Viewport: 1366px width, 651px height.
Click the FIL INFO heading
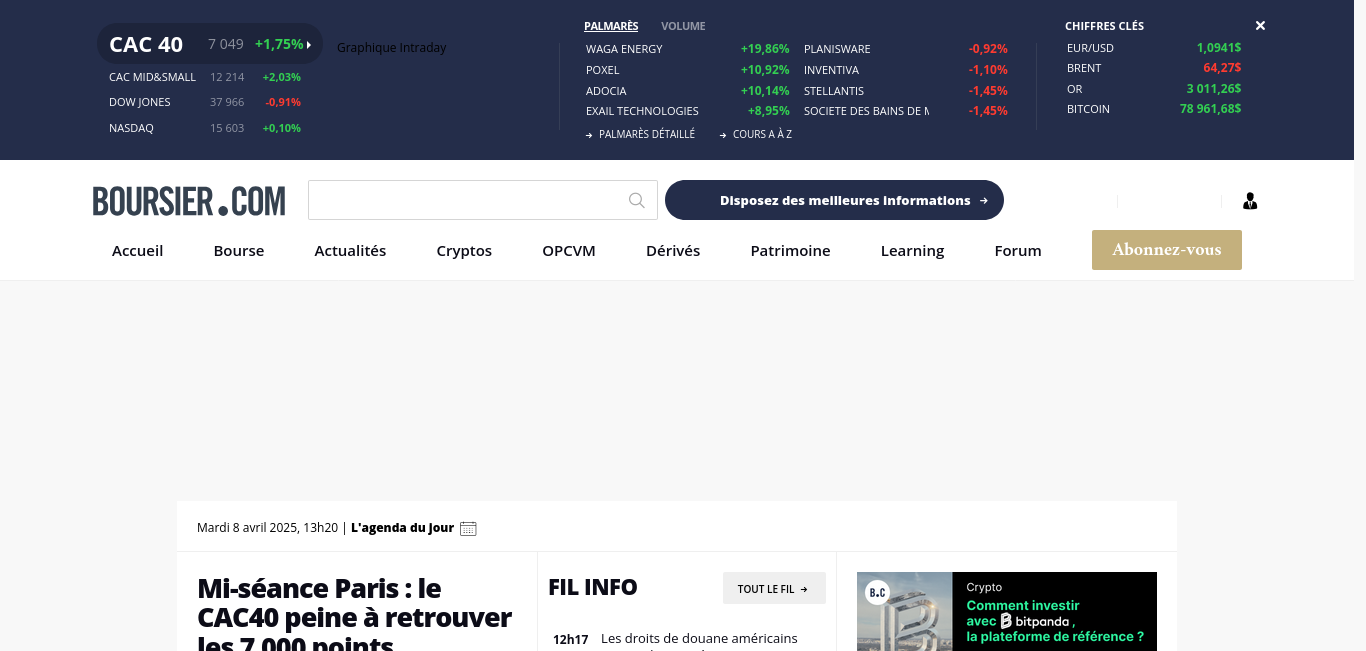[593, 587]
